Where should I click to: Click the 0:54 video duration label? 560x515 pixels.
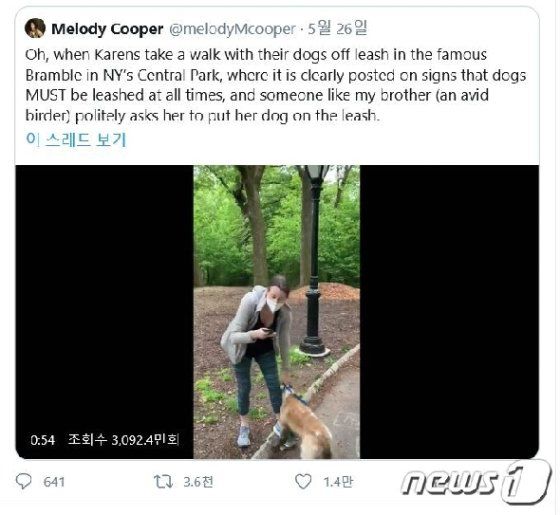42,440
